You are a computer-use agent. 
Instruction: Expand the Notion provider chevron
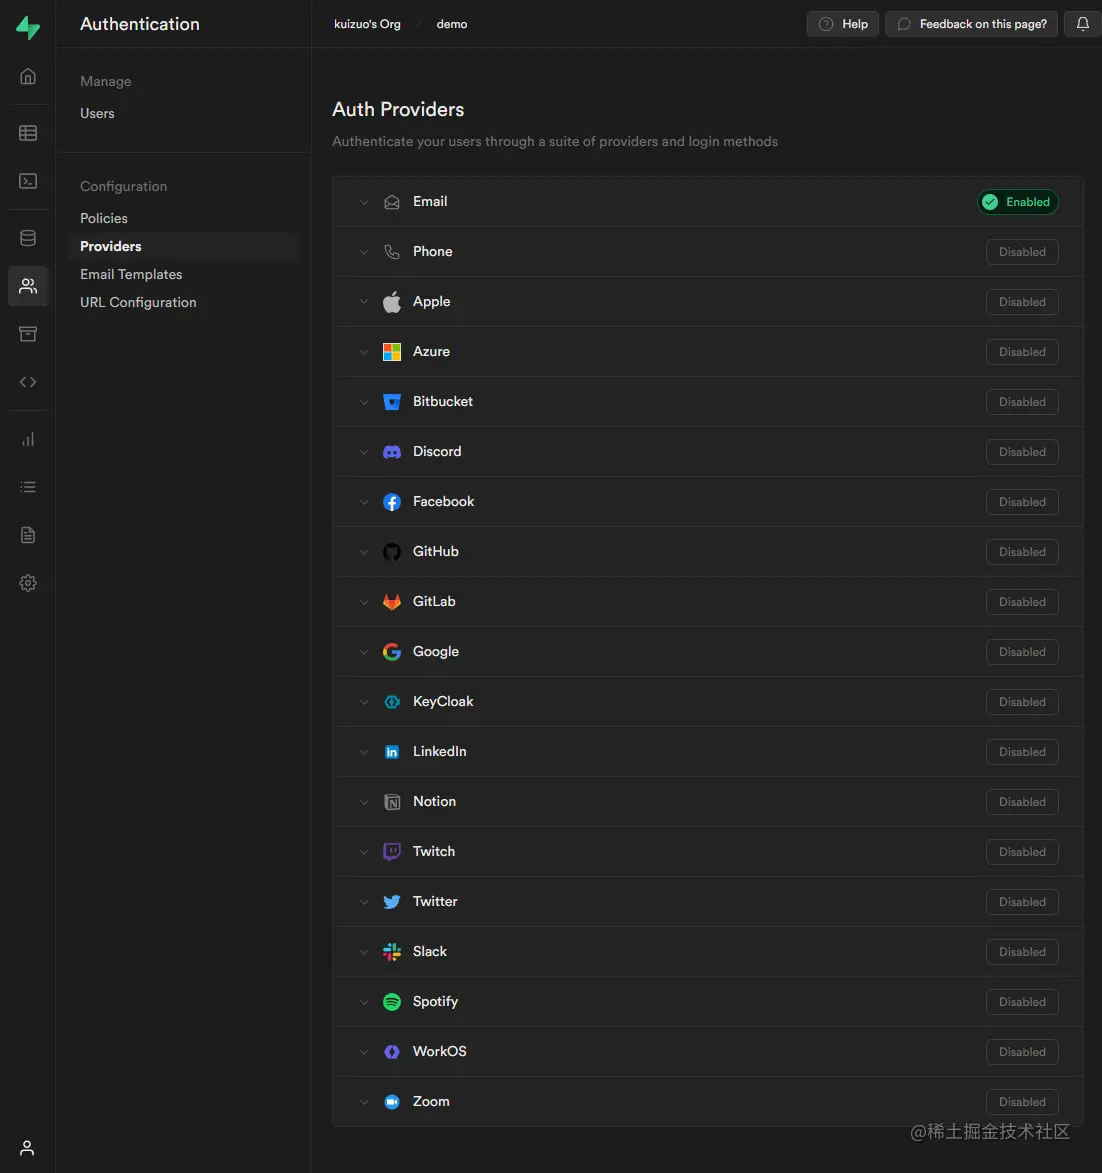pos(364,802)
